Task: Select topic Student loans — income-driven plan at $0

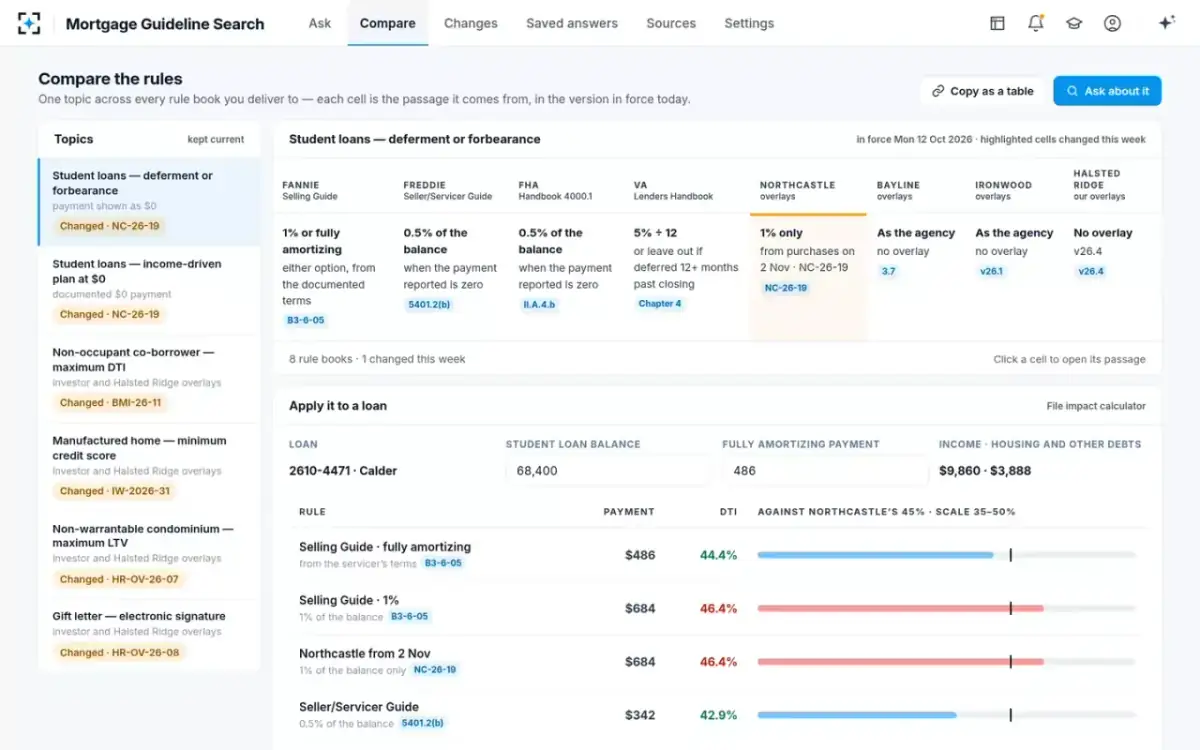Action: pyautogui.click(x=149, y=290)
